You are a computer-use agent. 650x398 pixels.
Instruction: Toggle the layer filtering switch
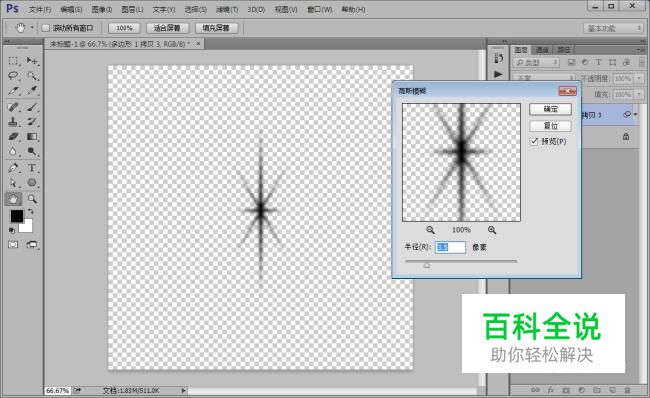[x=642, y=62]
